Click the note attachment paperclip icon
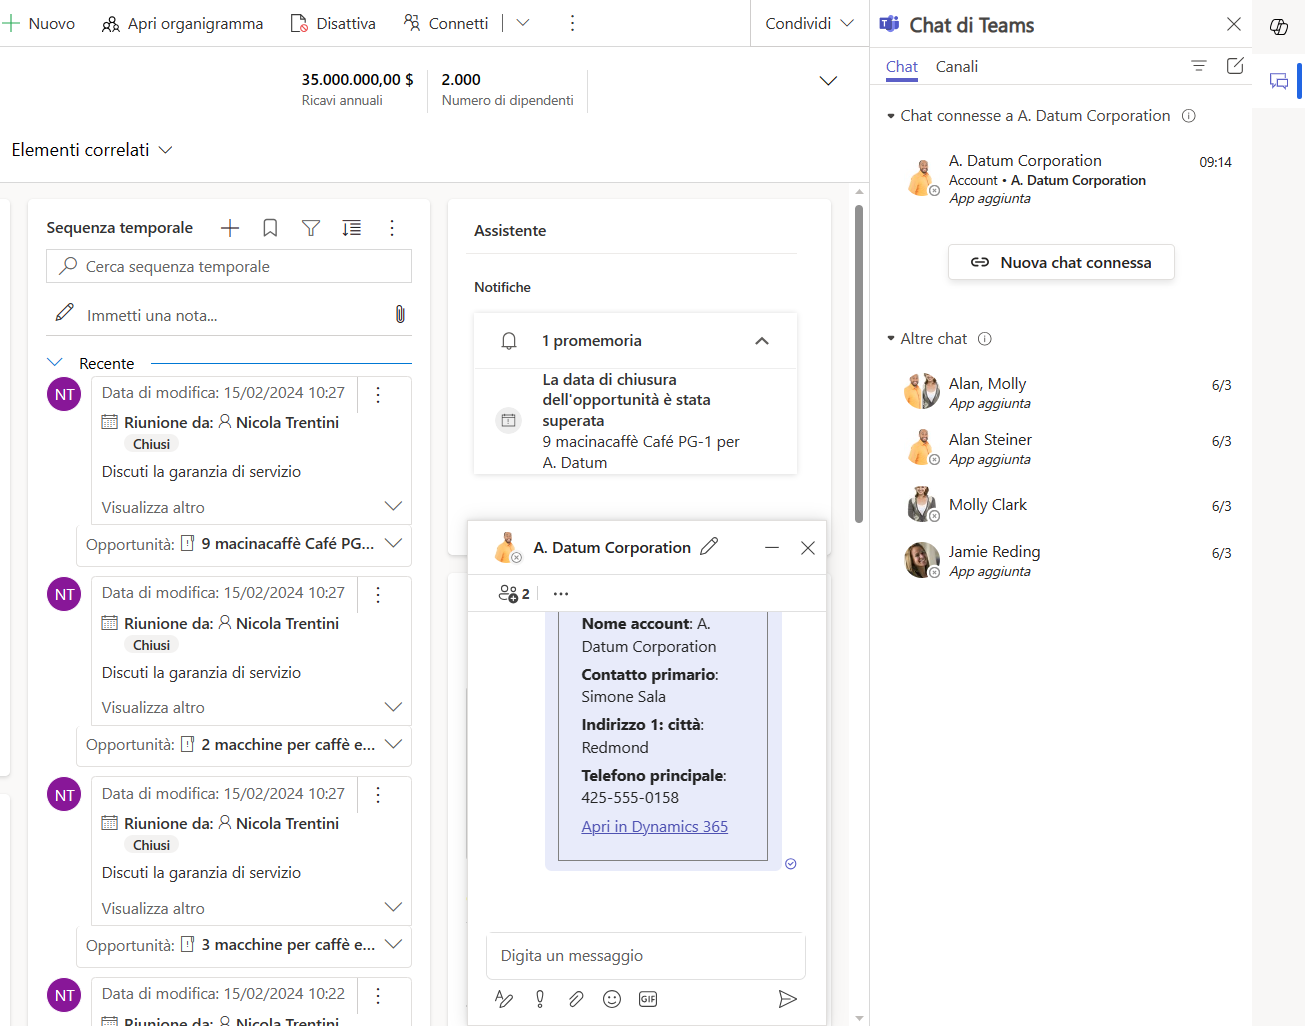The height and width of the screenshot is (1026, 1305). click(400, 314)
